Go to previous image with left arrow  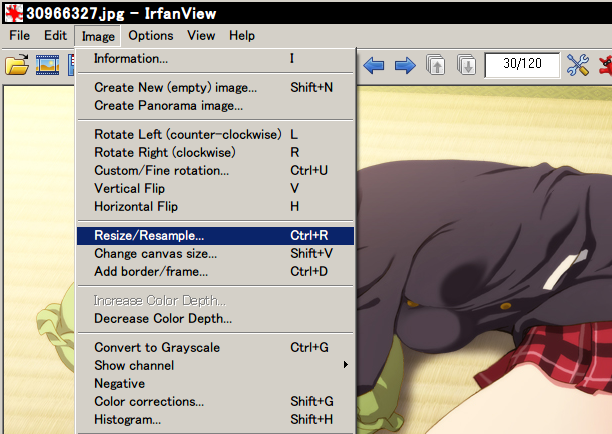[374, 65]
